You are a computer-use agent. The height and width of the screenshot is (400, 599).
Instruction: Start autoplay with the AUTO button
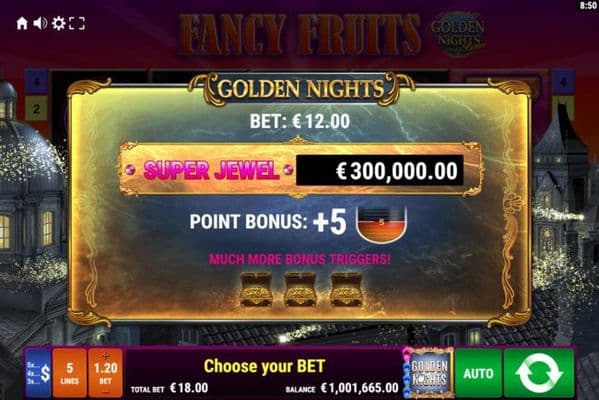(478, 373)
